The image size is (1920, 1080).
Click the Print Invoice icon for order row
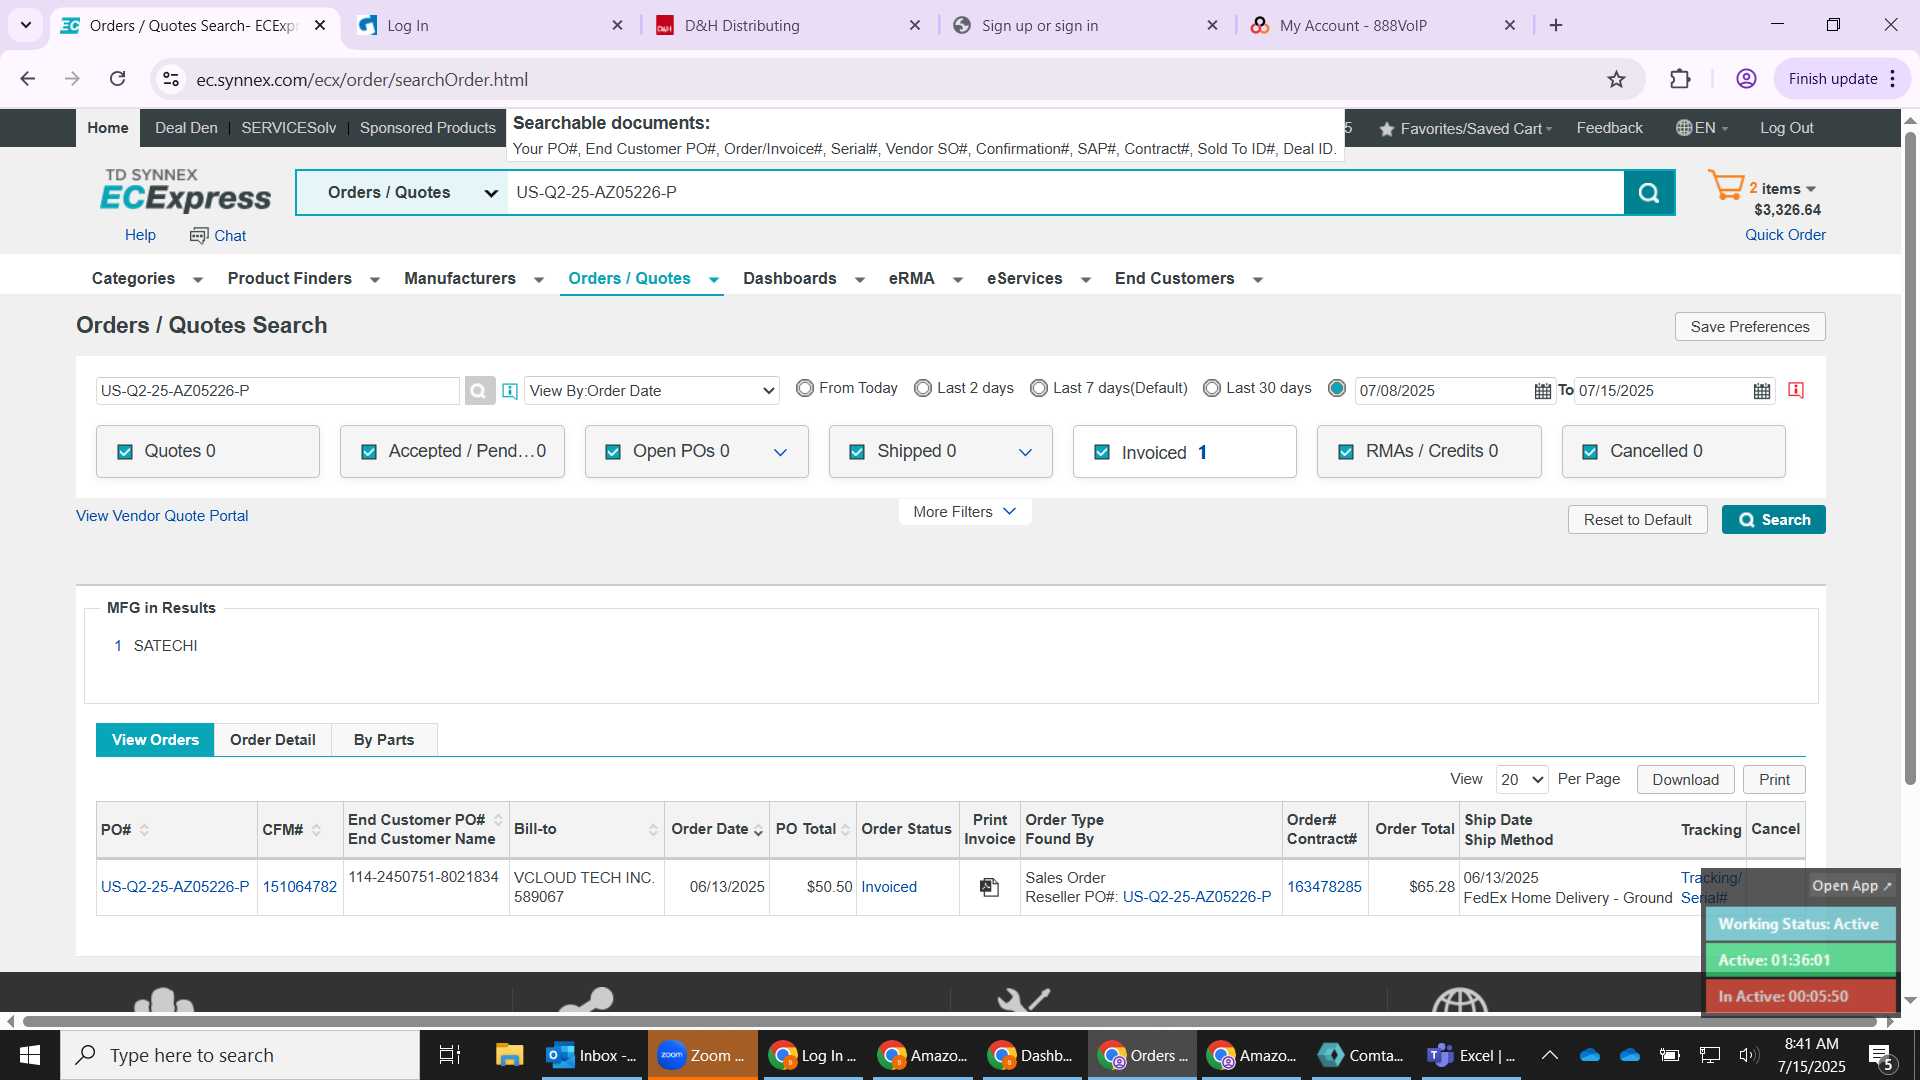[989, 887]
